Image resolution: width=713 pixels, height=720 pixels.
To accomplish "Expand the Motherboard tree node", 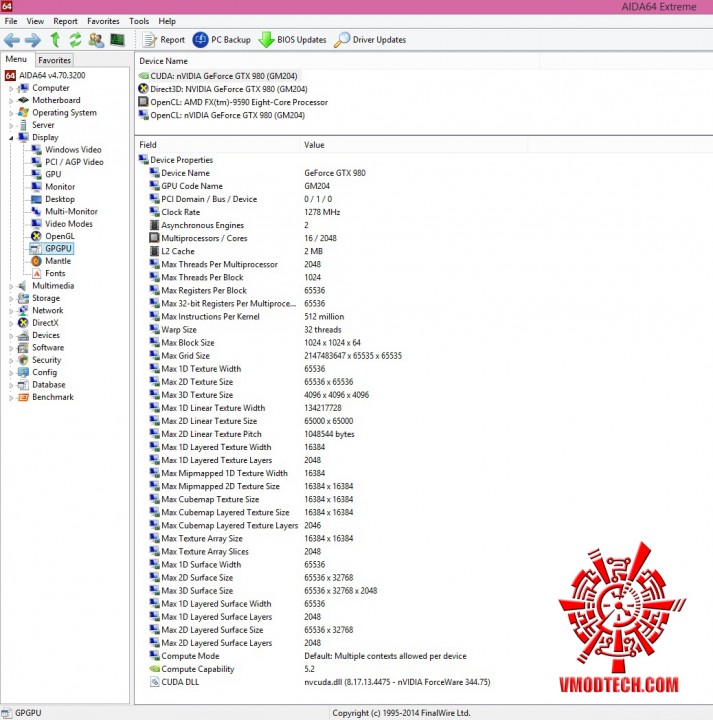I will point(11,101).
